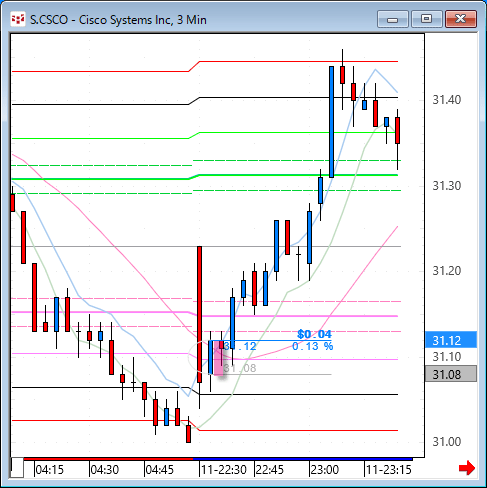Minimize the S.CSCO chart window

(393, 19)
